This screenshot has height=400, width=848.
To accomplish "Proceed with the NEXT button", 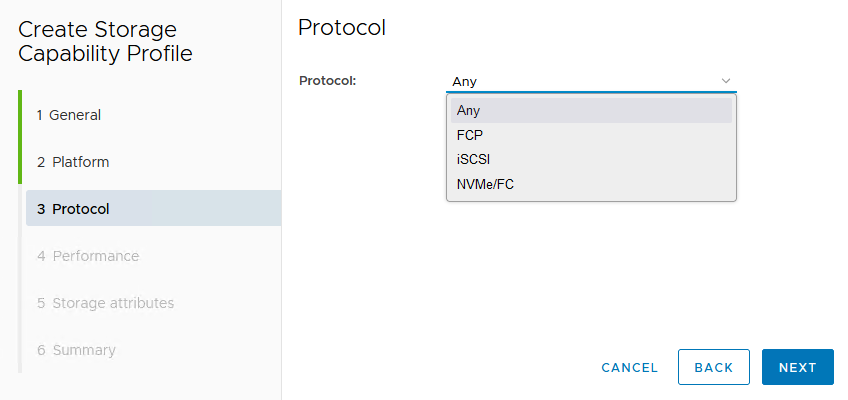I will point(797,367).
